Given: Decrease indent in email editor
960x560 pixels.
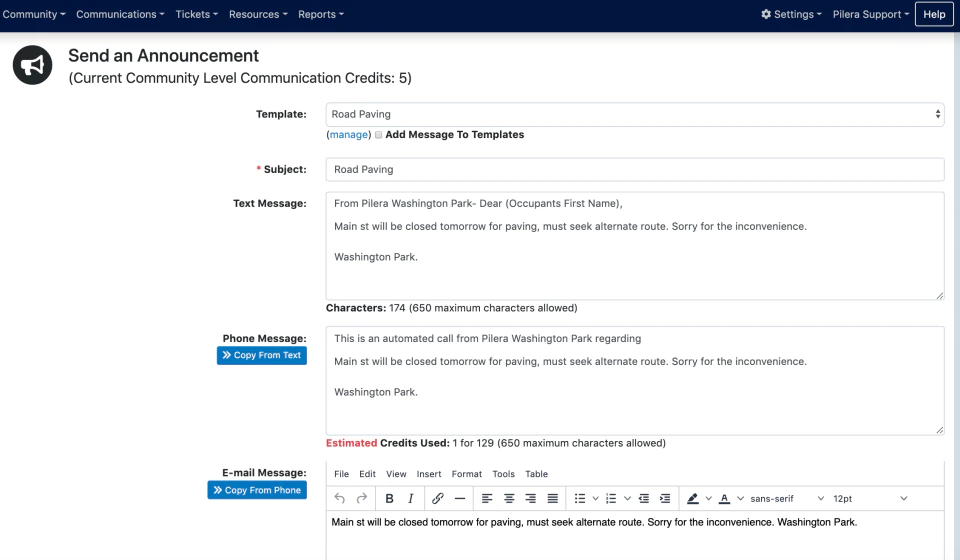Looking at the screenshot, I should (x=643, y=499).
